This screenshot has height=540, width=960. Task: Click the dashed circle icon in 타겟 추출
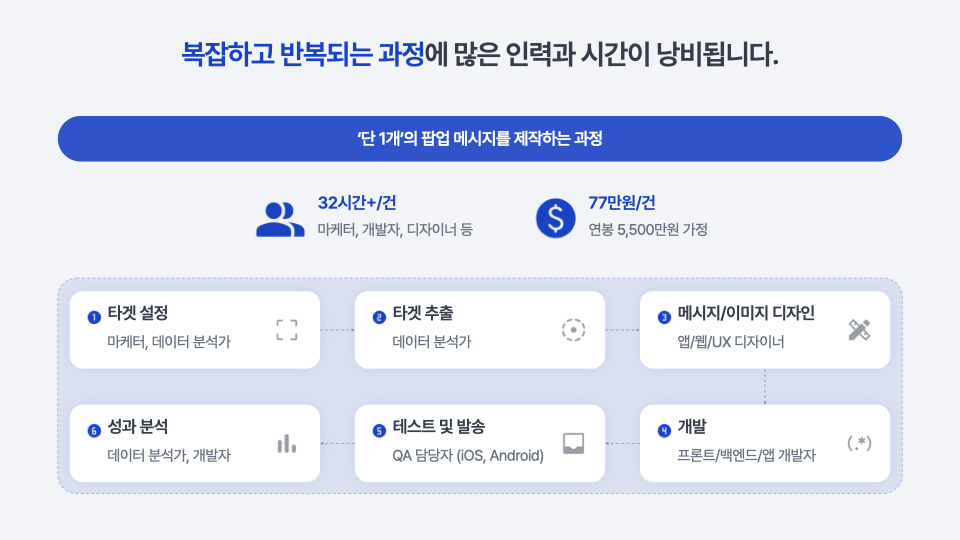[573, 330]
